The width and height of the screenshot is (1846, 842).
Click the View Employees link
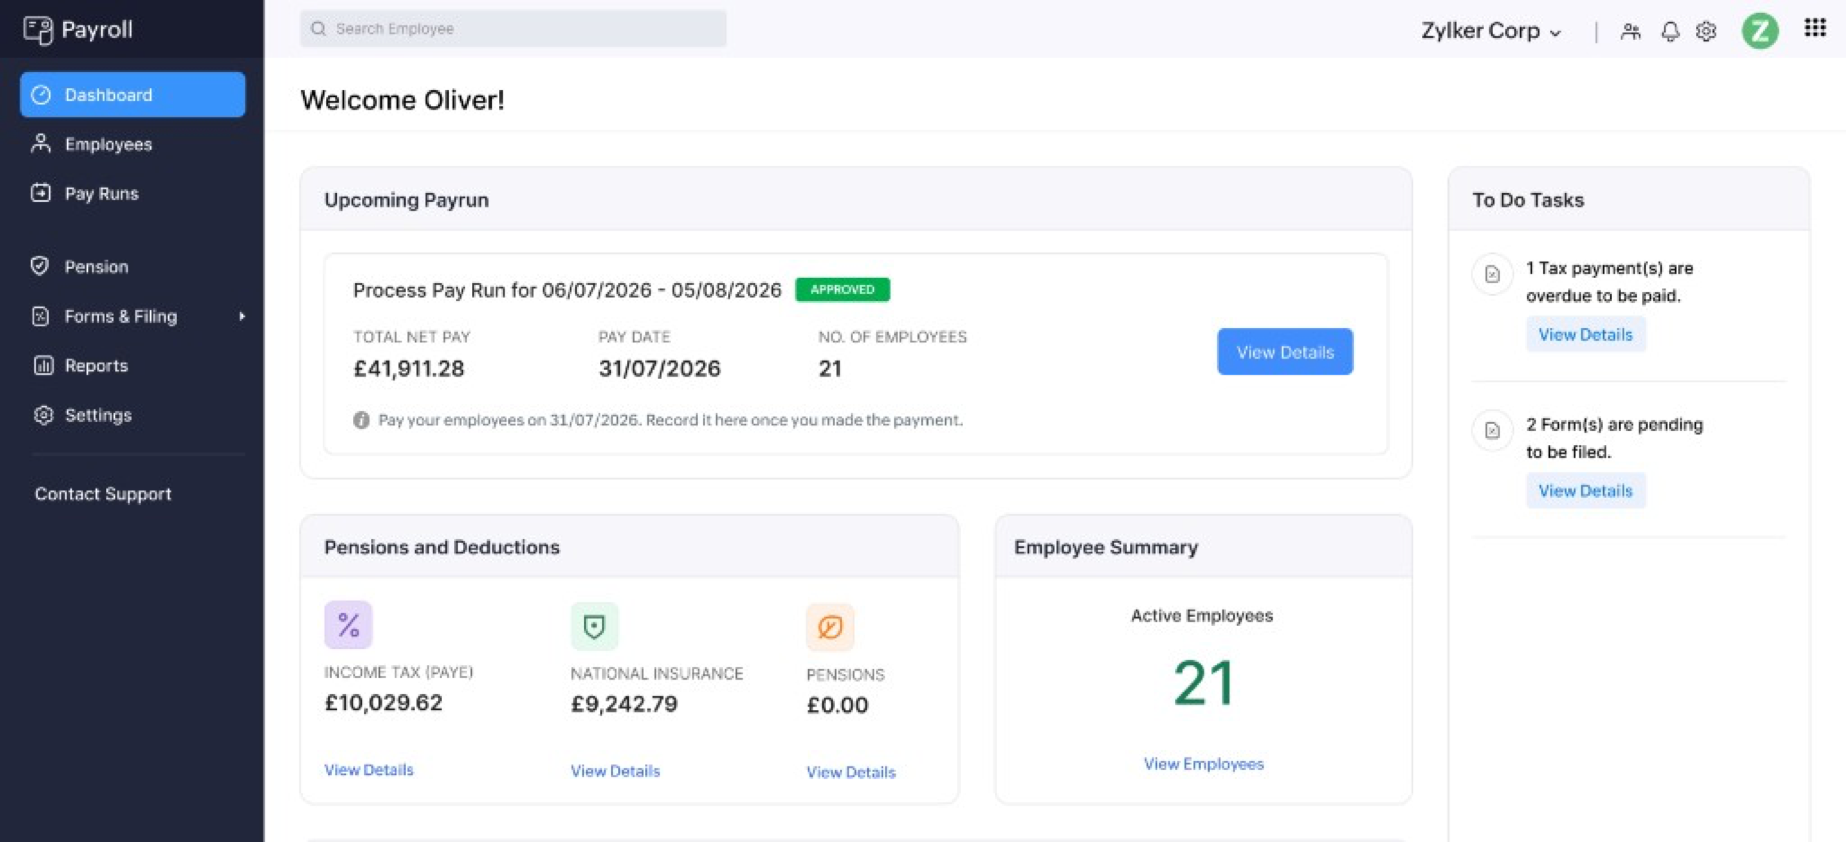pyautogui.click(x=1203, y=764)
